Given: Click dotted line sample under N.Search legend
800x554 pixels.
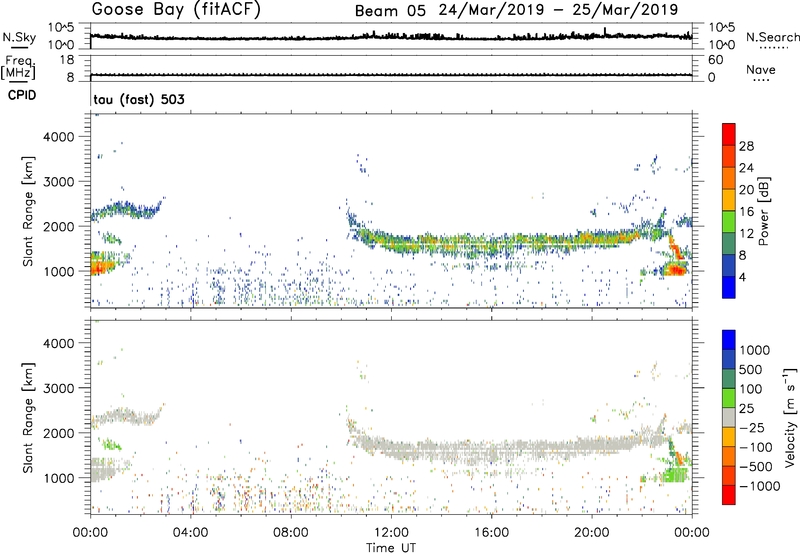Looking at the screenshot, I should coord(773,48).
